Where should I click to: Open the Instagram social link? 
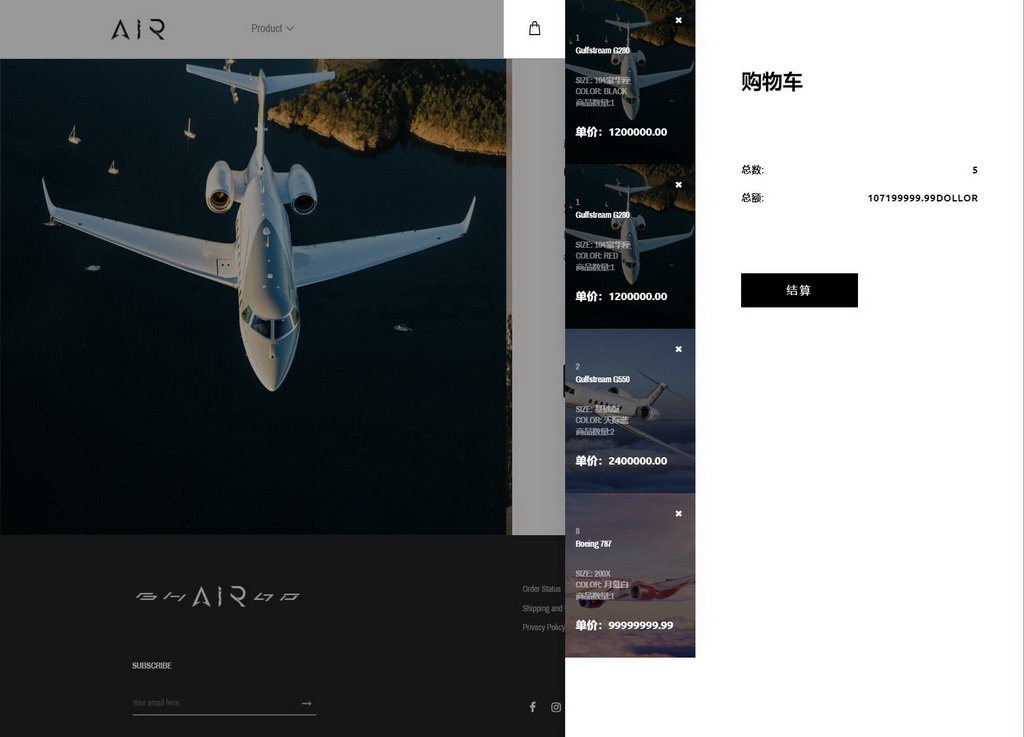pos(556,707)
